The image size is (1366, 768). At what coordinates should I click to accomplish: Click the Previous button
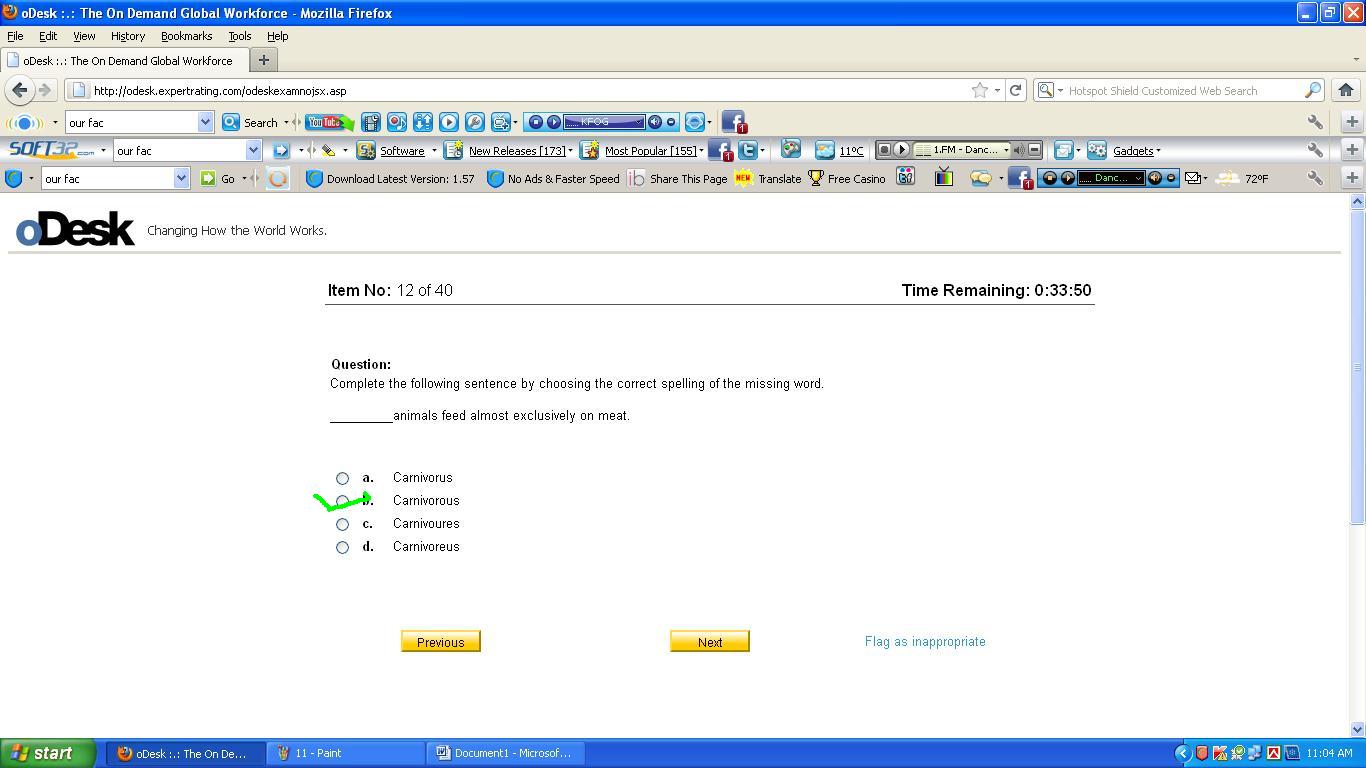(x=441, y=642)
